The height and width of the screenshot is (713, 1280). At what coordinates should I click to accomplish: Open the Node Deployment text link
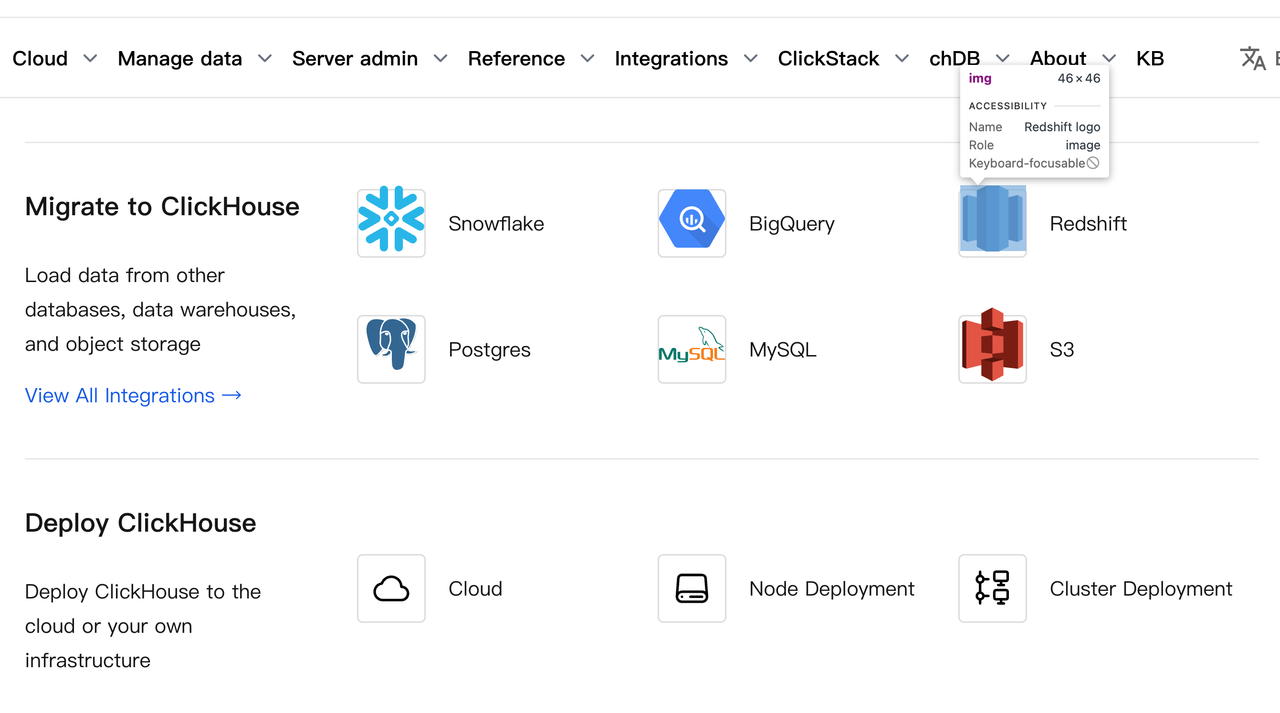832,589
